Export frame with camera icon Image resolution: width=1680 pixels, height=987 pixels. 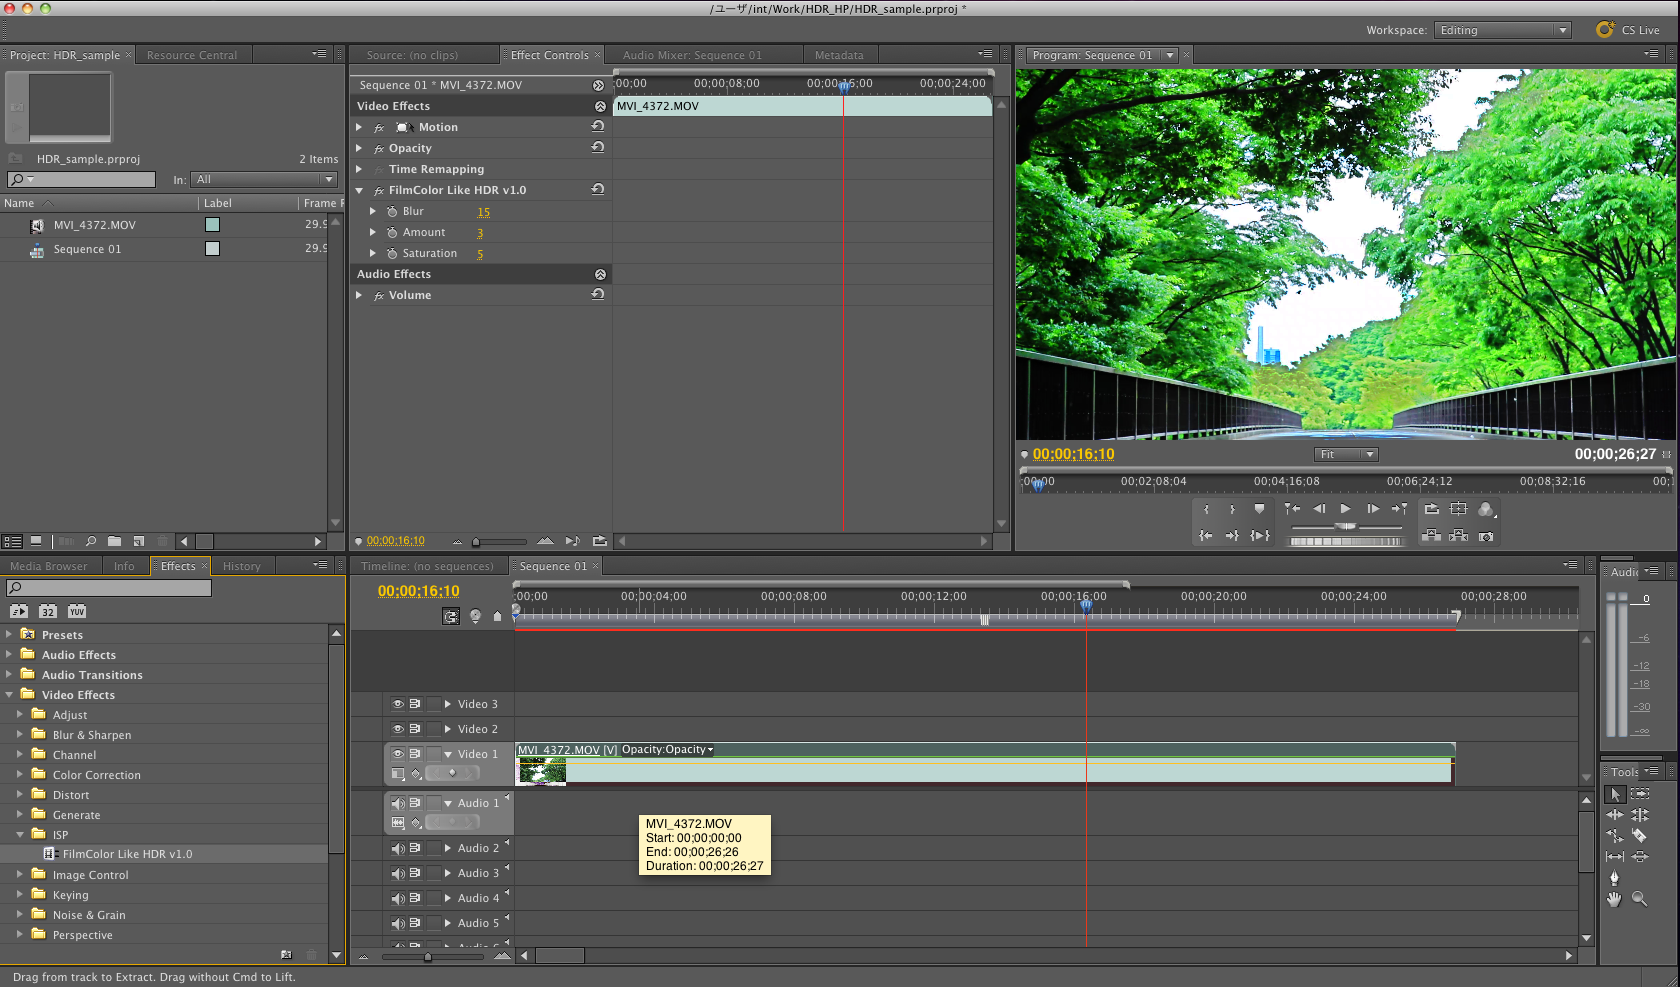1487,536
